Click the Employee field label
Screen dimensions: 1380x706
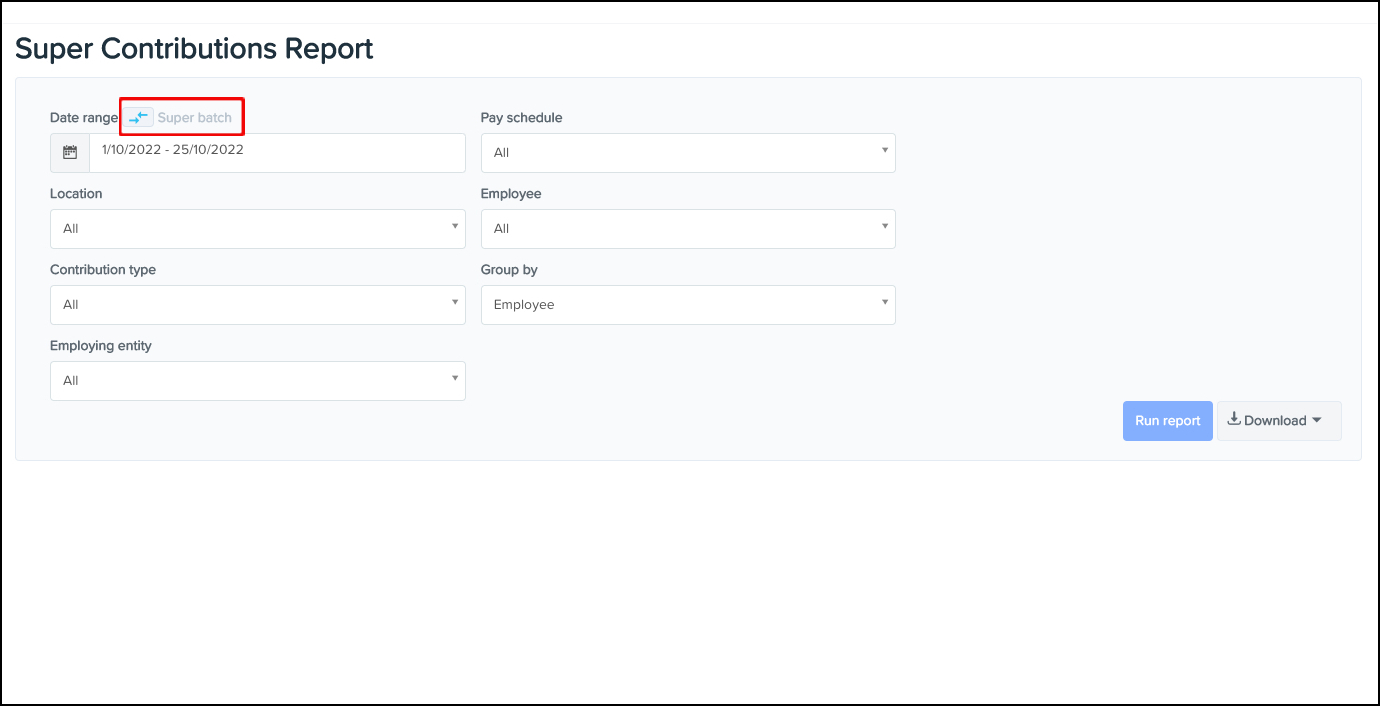(511, 194)
